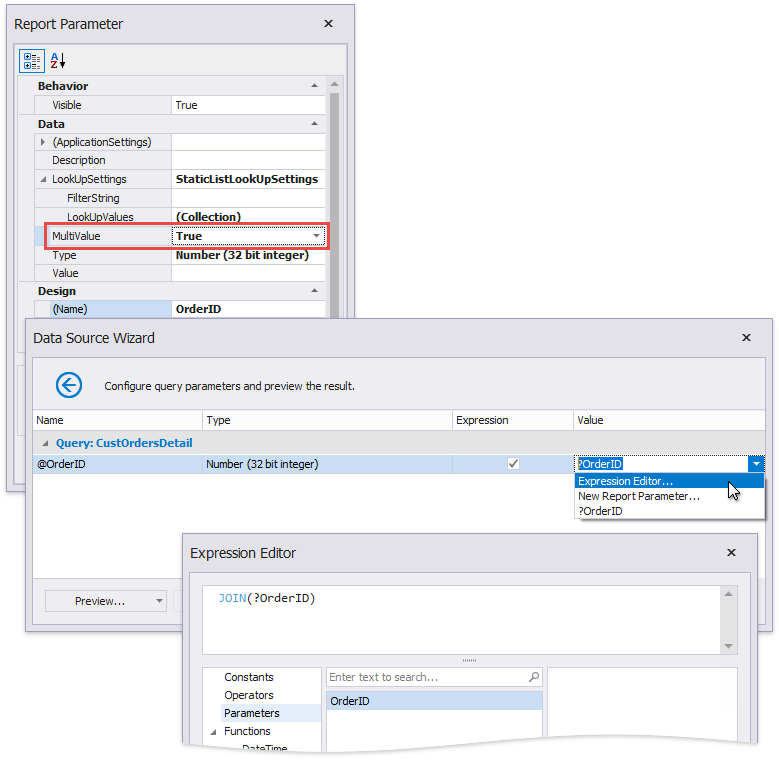Click the search magnifier in Expression Editor
The height and width of the screenshot is (760, 779).
click(534, 677)
